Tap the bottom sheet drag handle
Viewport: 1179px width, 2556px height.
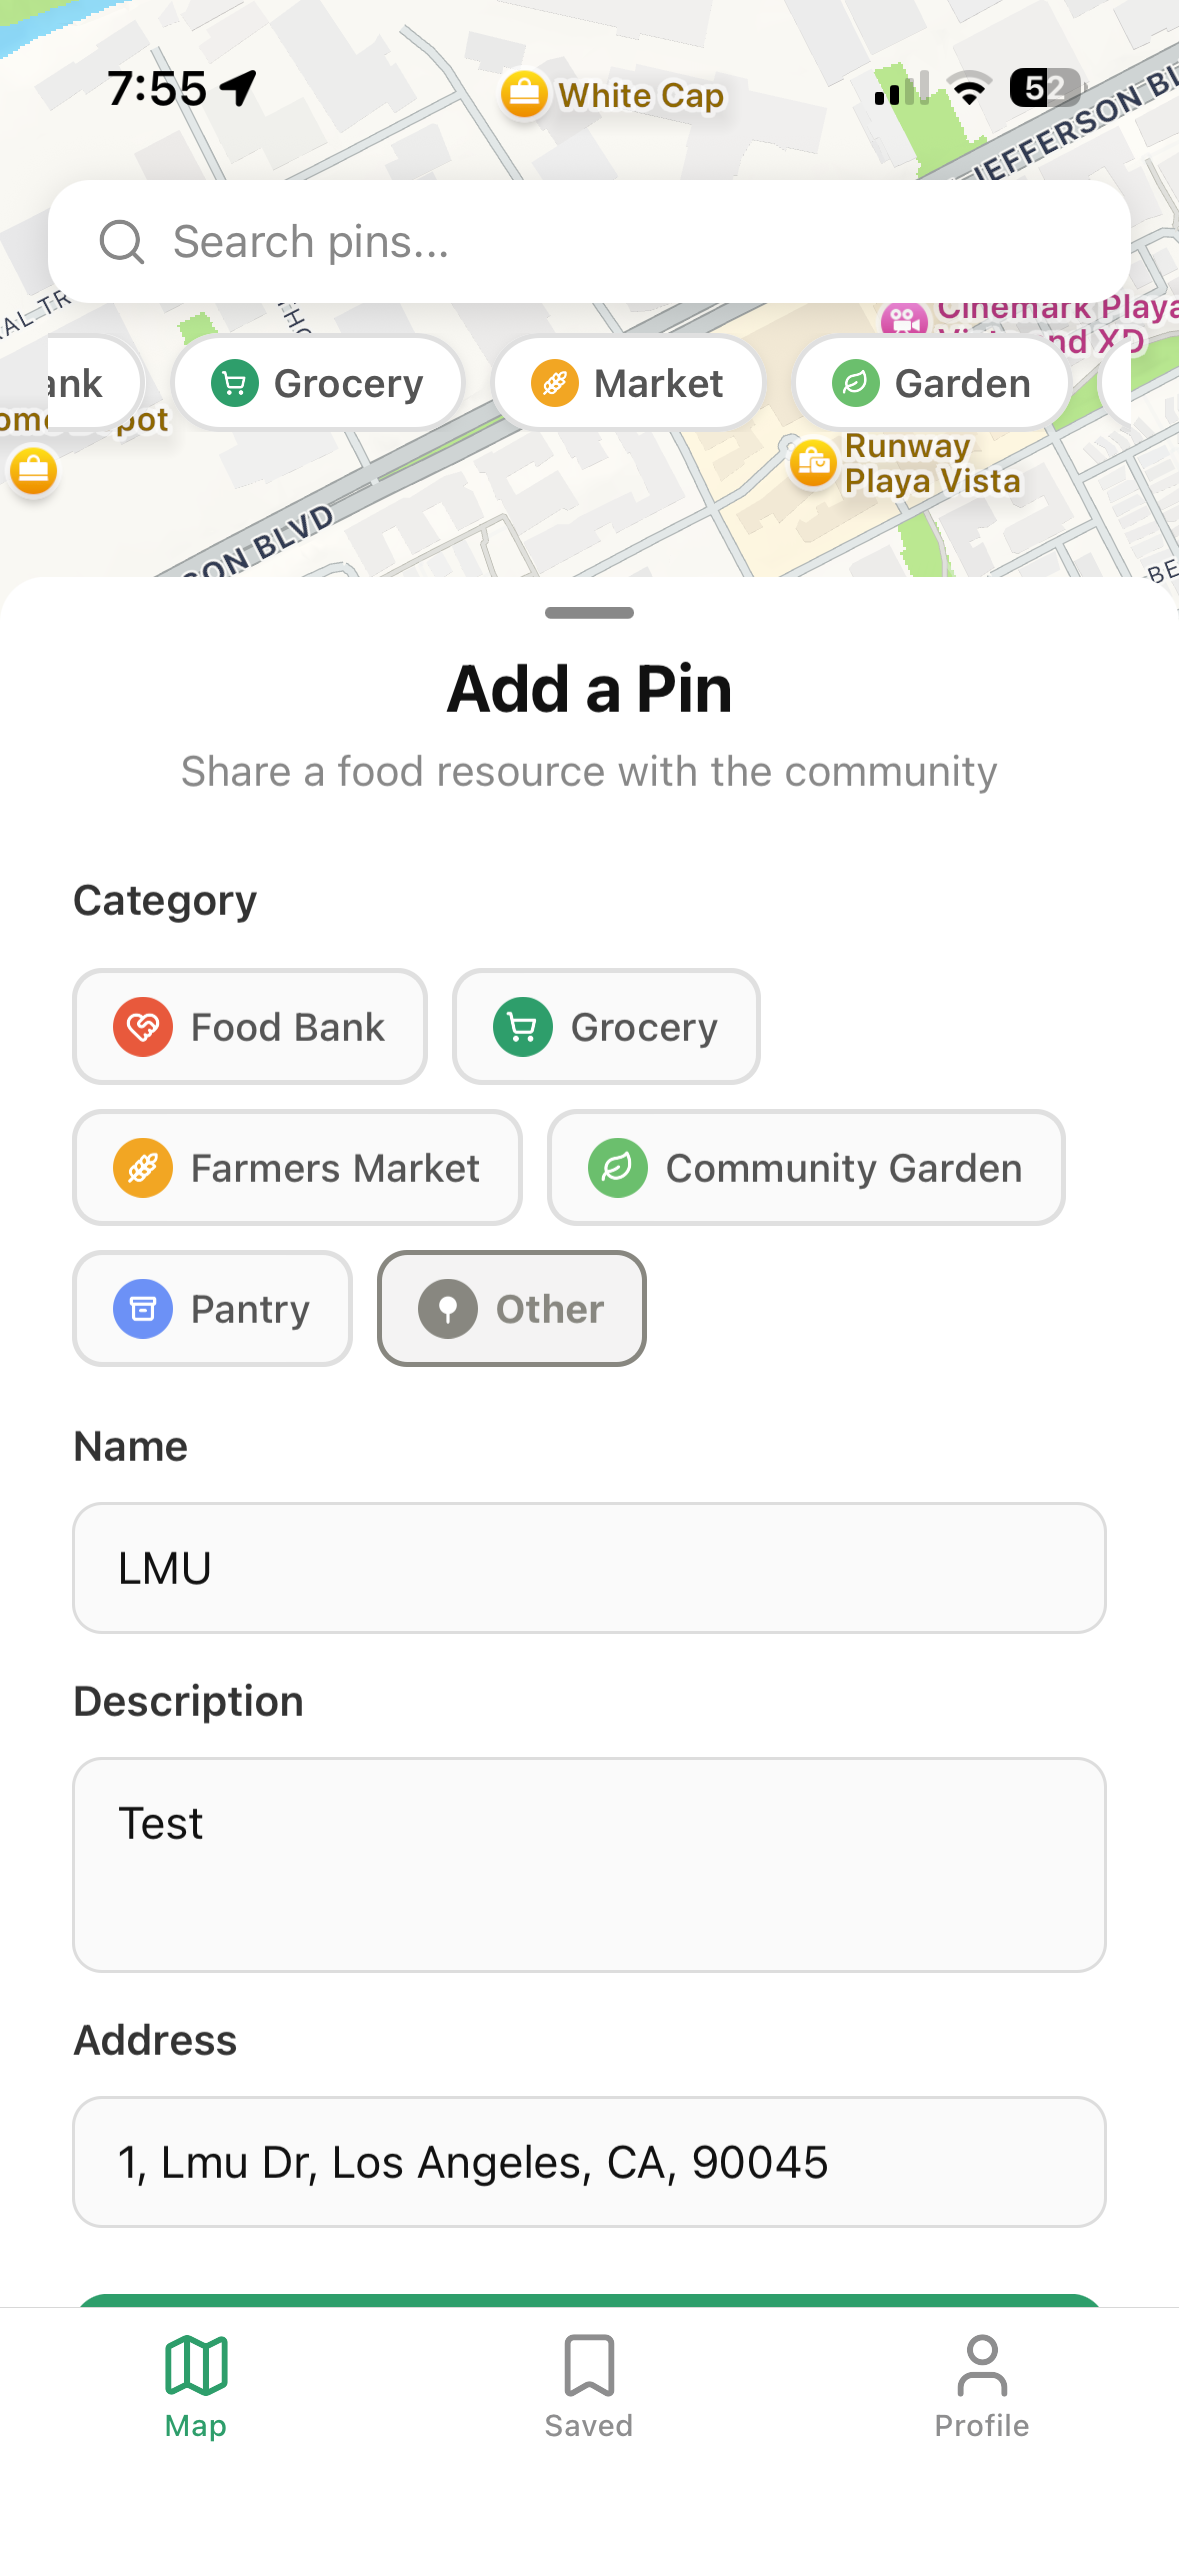(589, 613)
